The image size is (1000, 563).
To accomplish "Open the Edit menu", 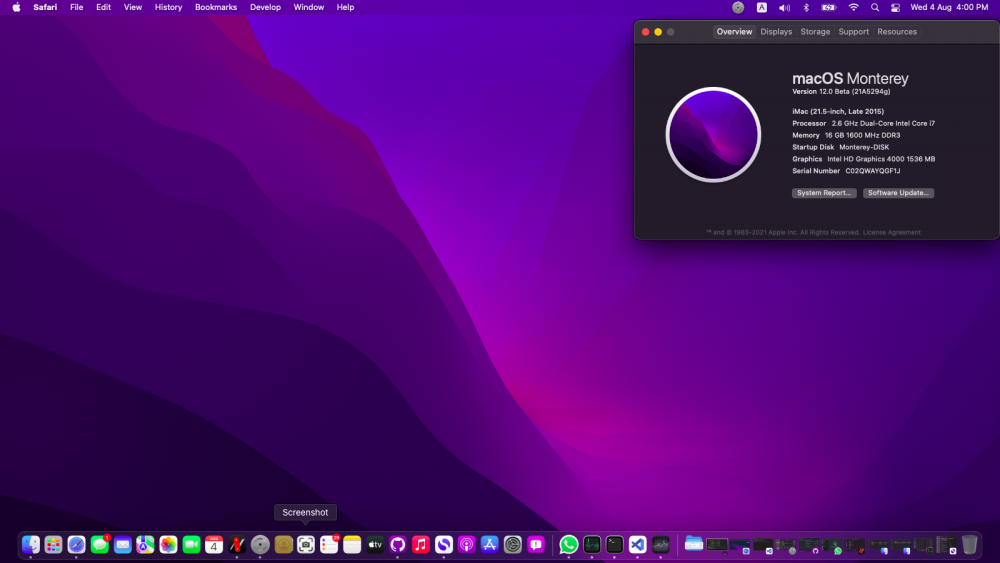I will tap(103, 8).
